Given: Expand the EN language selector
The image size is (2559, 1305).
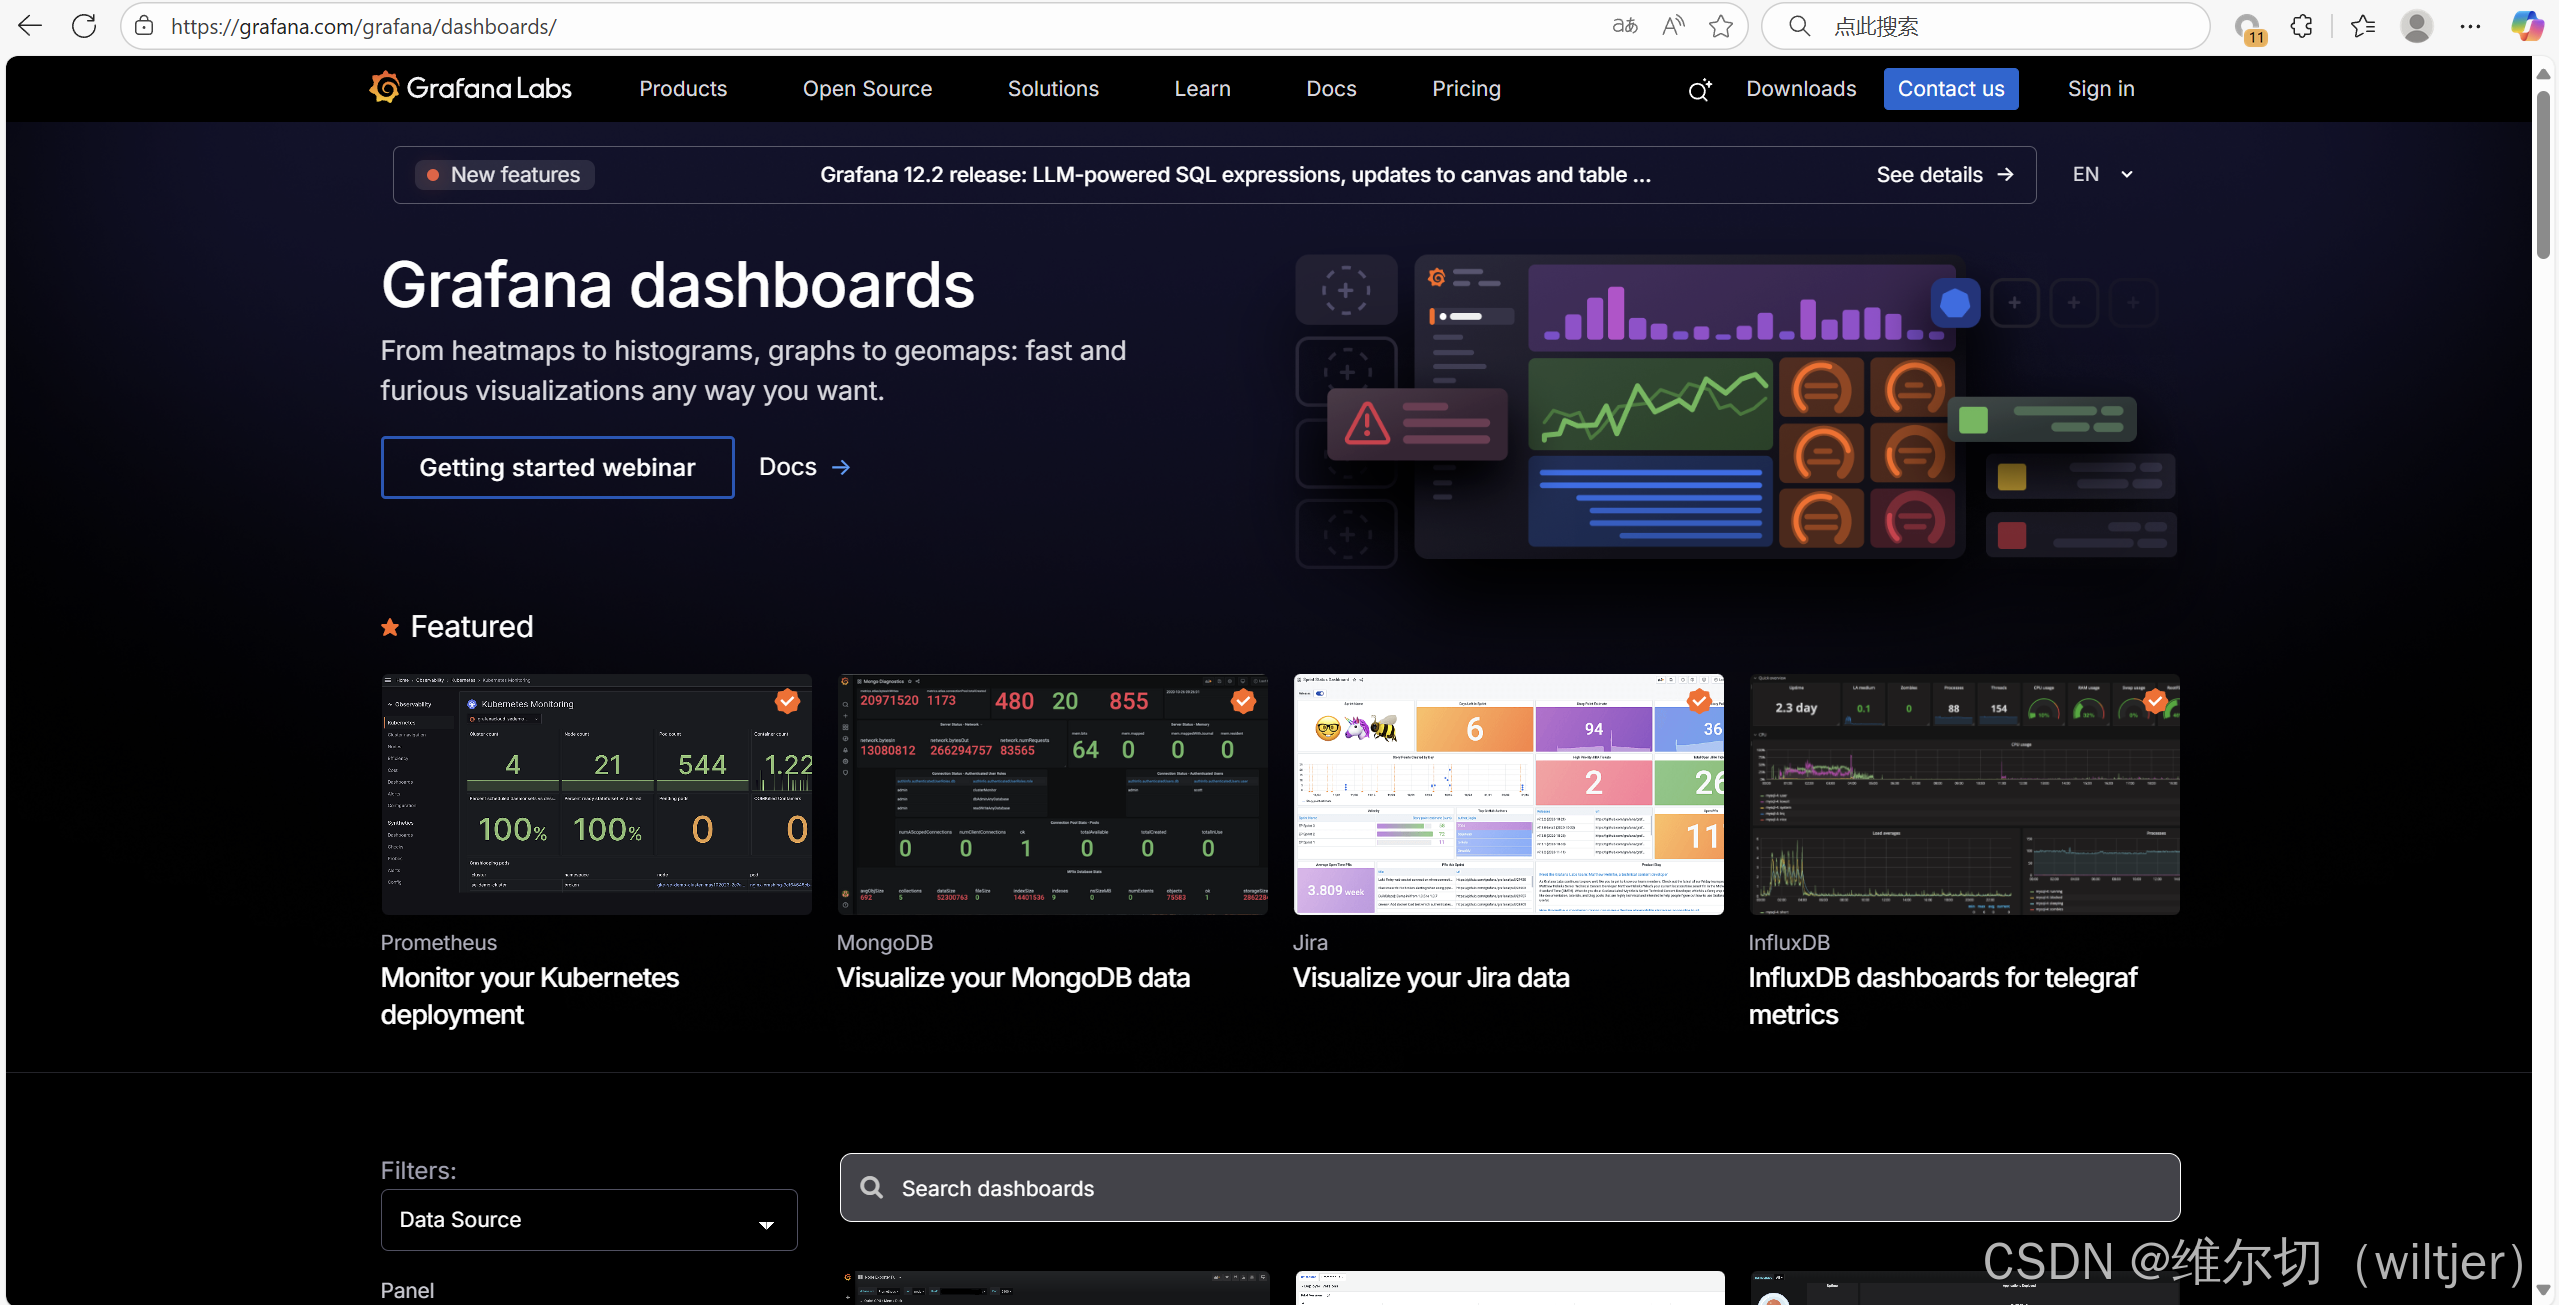Looking at the screenshot, I should coord(2102,174).
